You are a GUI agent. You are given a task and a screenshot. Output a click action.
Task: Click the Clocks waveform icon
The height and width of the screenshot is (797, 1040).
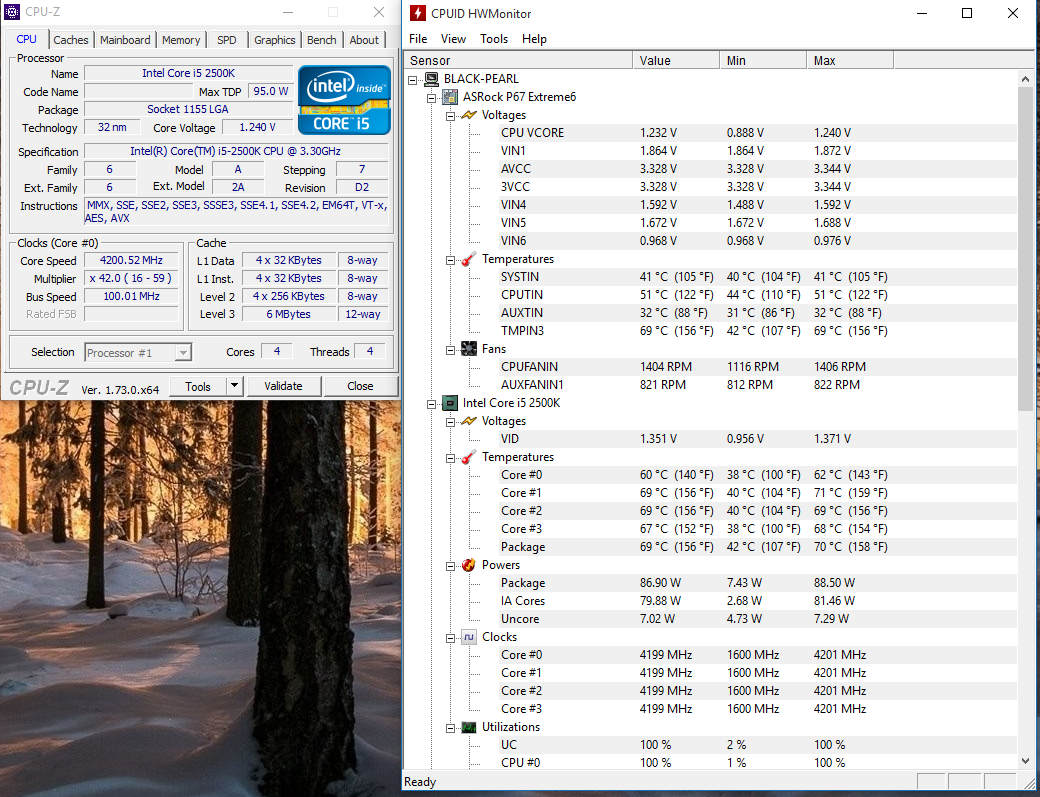pyautogui.click(x=469, y=637)
